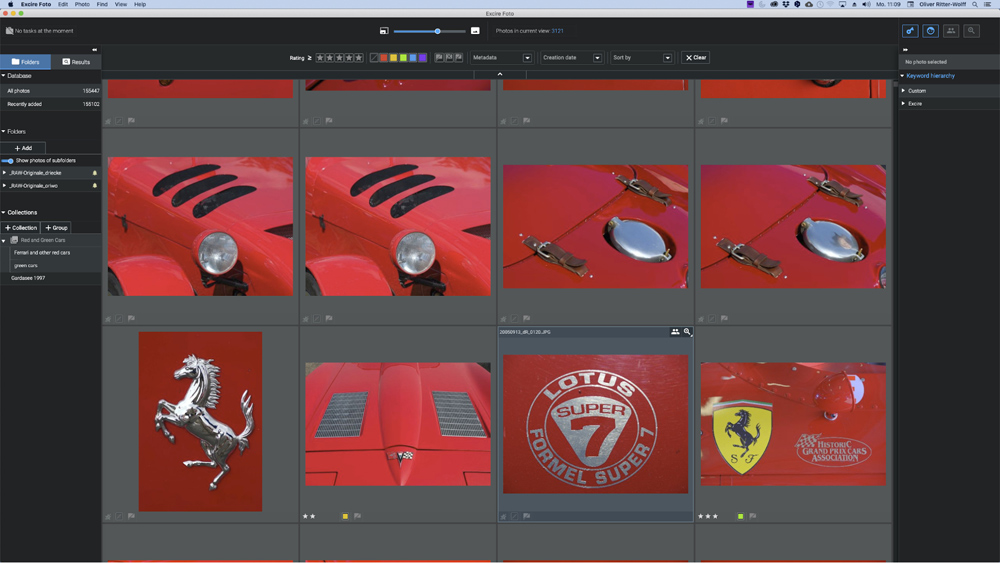This screenshot has height=563, width=1000.
Task: Click the large thumbnail size icon
Action: point(475,31)
